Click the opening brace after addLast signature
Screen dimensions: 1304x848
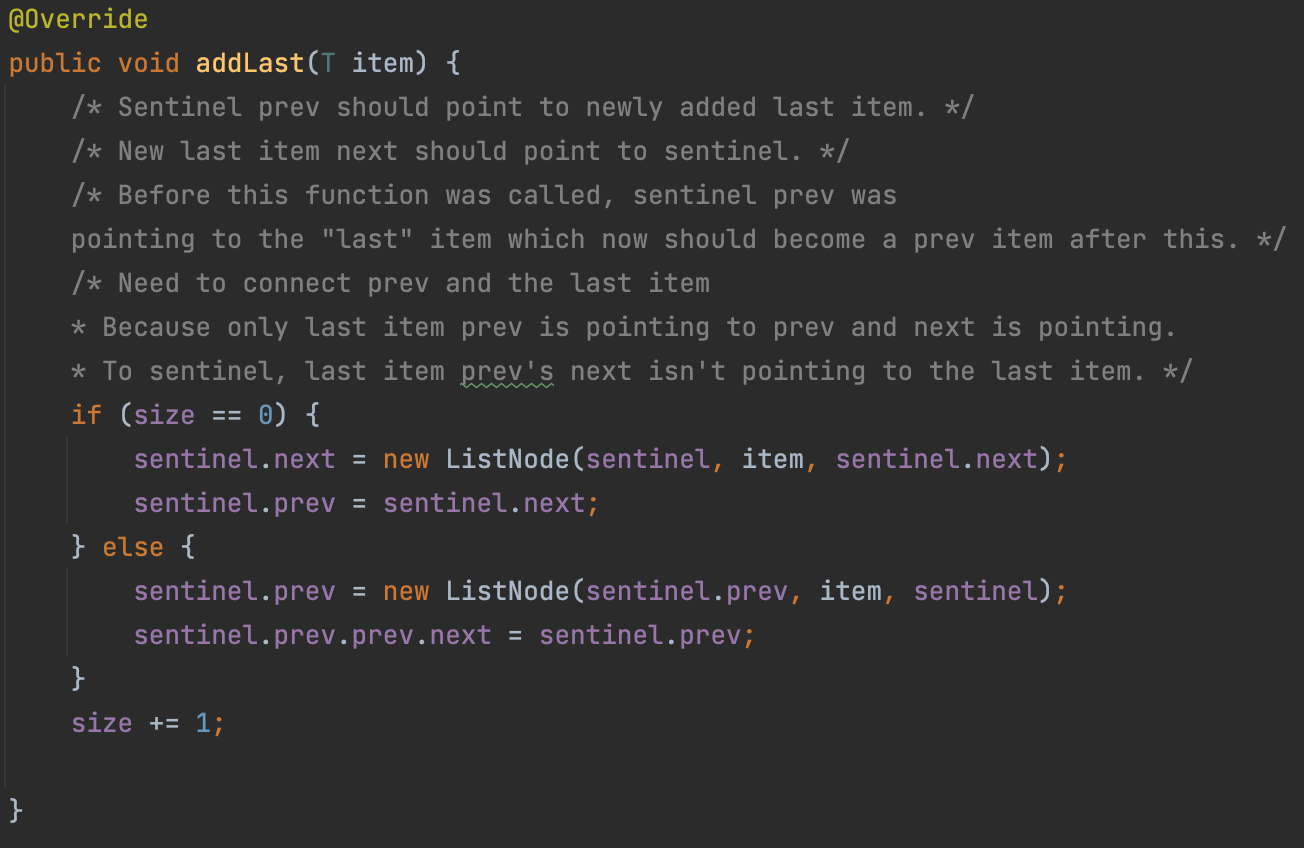[x=452, y=63]
